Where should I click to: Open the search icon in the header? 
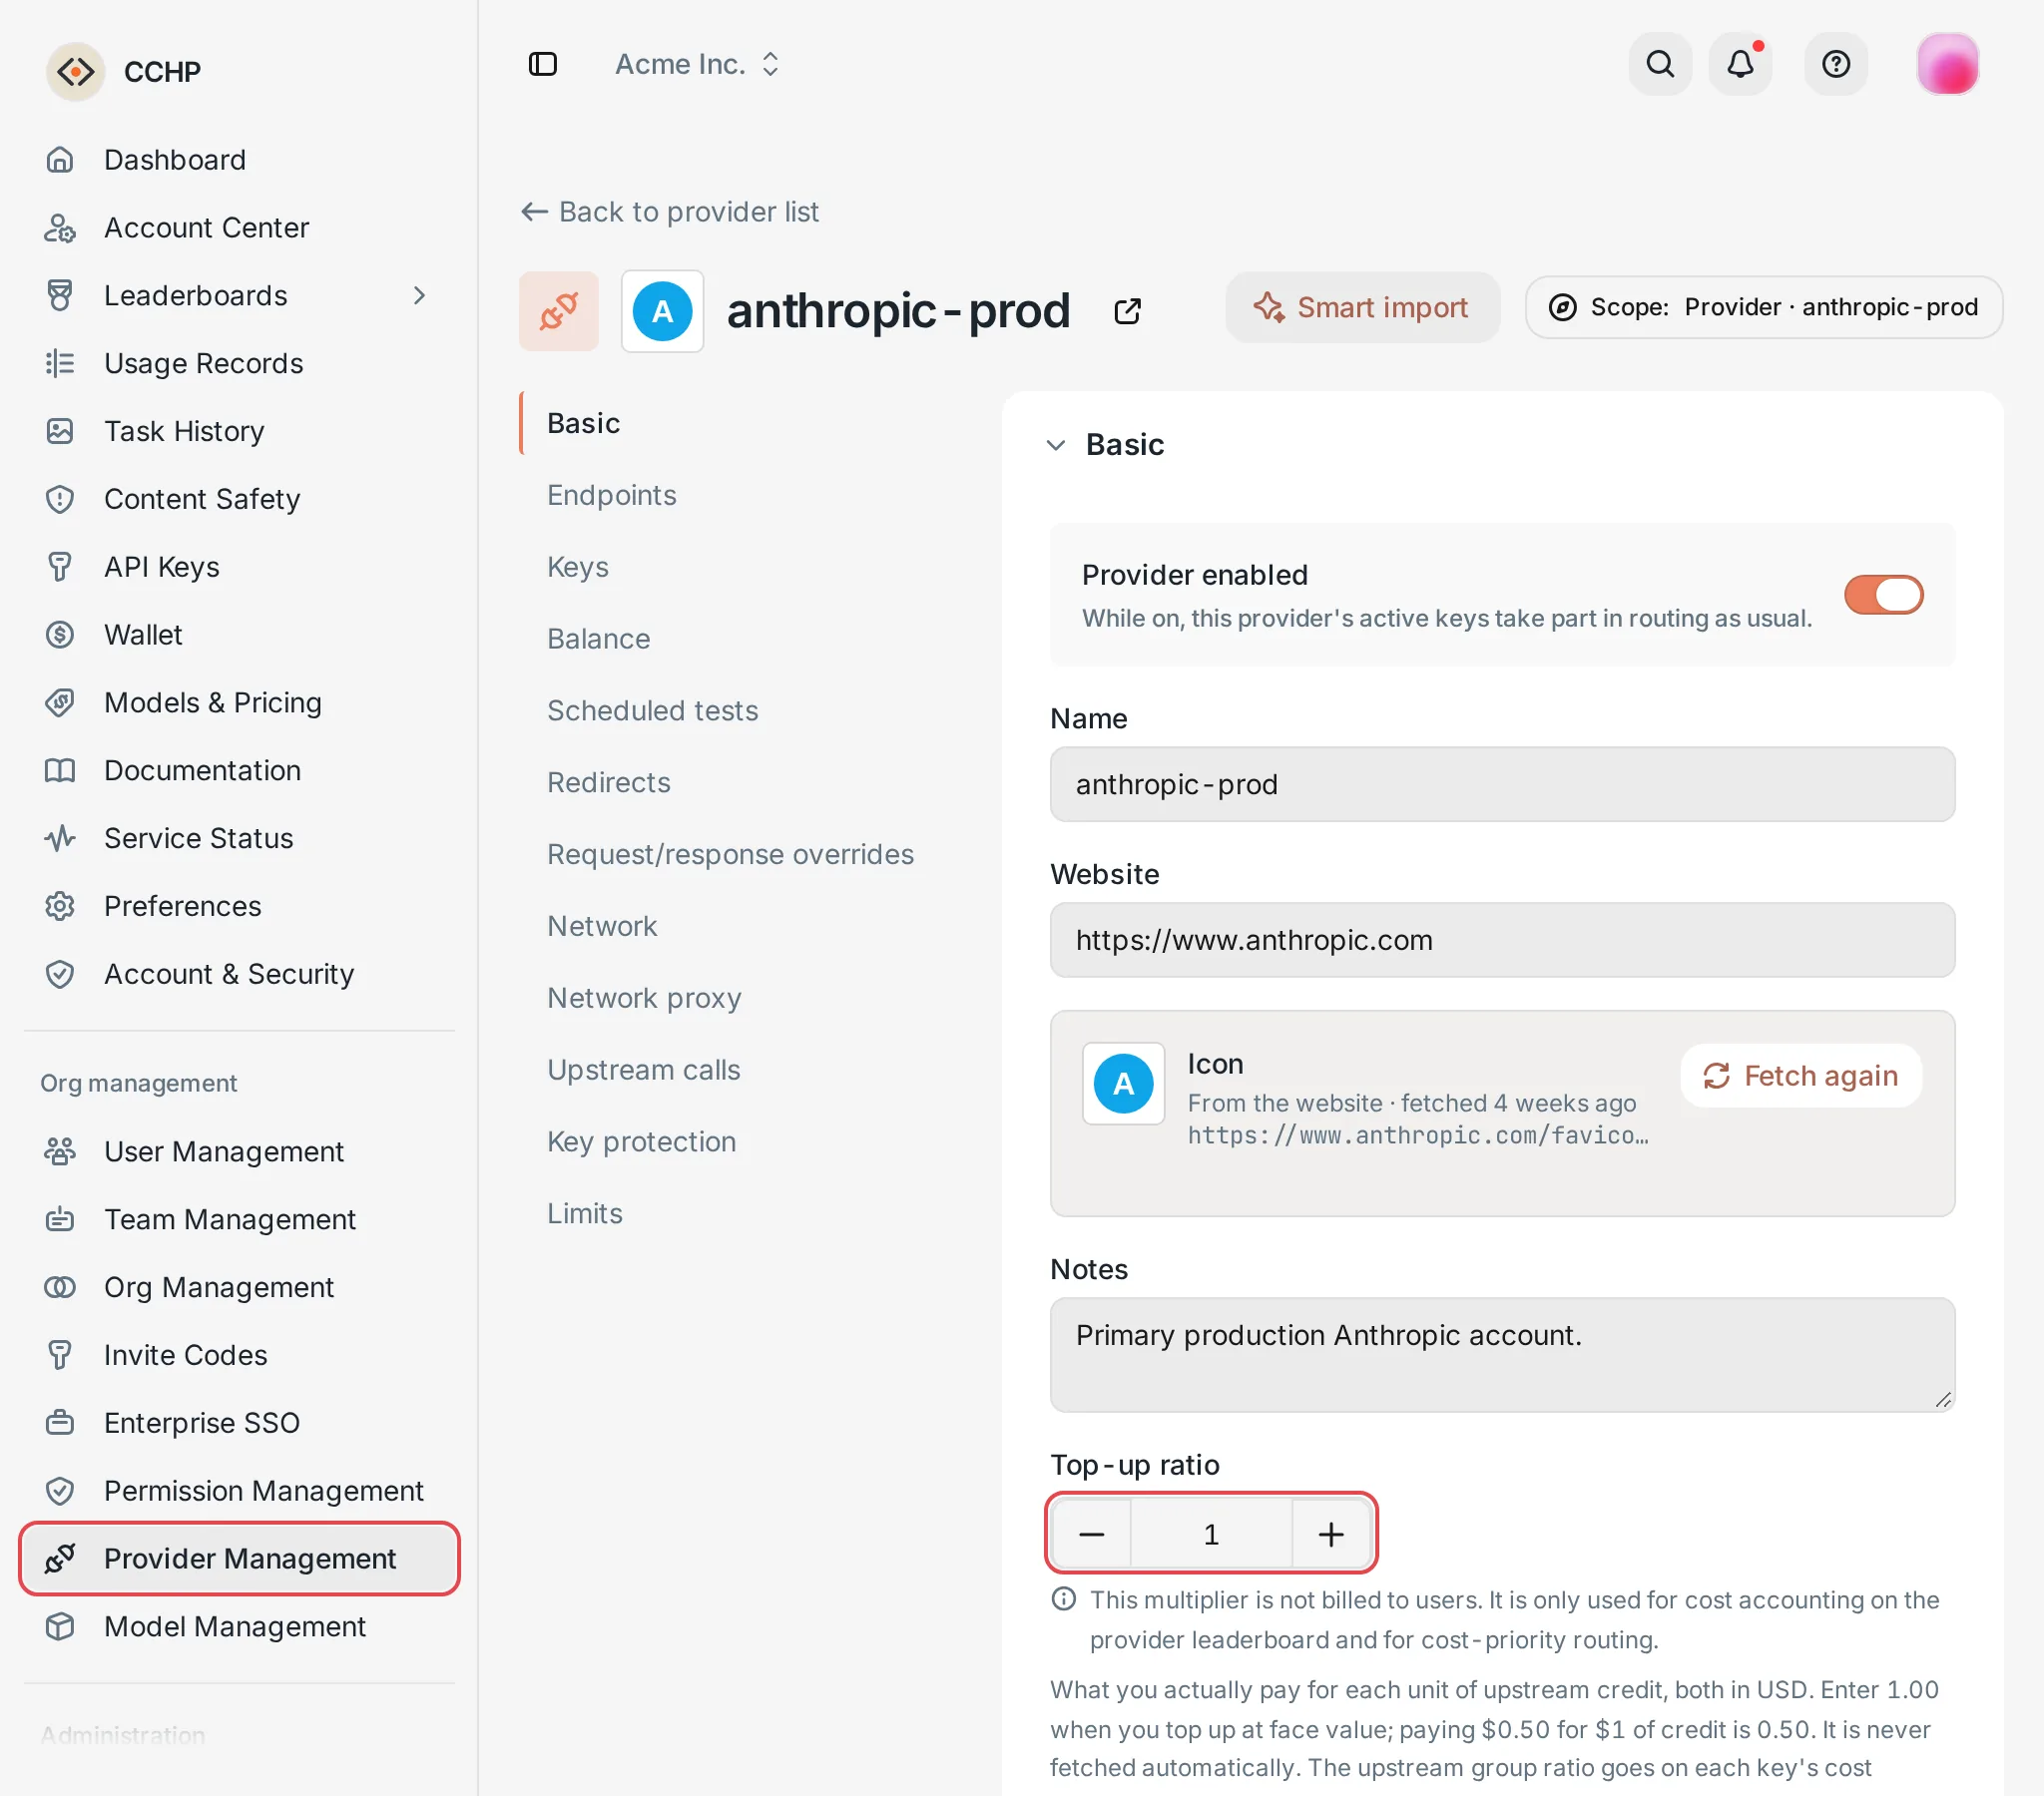coord(1660,64)
